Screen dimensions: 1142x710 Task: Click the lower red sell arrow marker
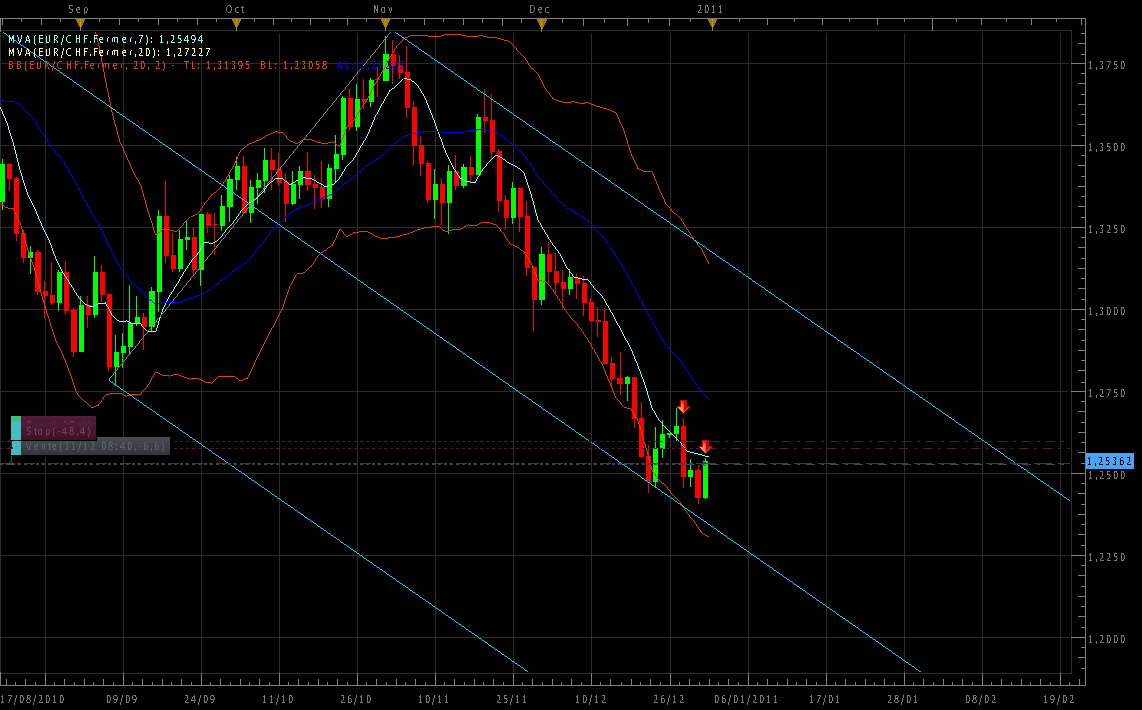point(705,446)
